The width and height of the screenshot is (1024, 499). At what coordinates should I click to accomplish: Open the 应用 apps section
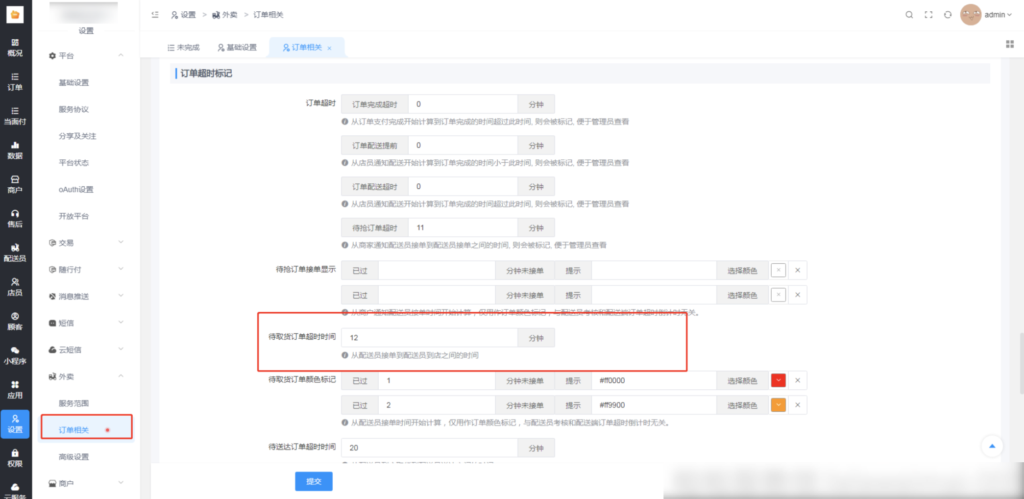click(15, 389)
